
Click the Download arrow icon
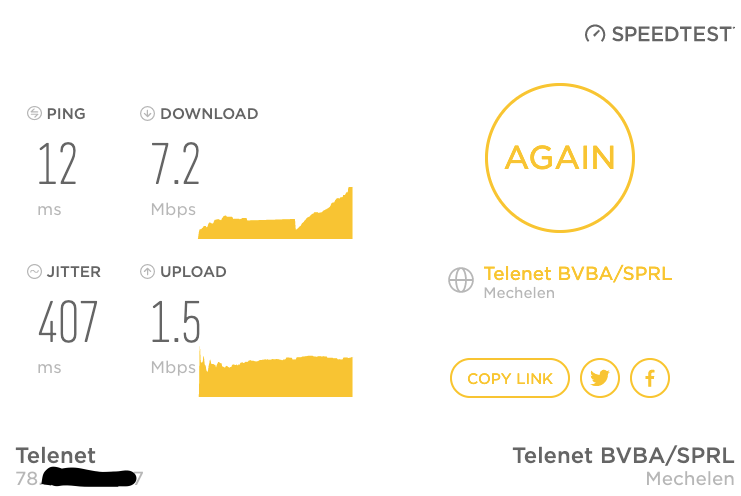[147, 113]
